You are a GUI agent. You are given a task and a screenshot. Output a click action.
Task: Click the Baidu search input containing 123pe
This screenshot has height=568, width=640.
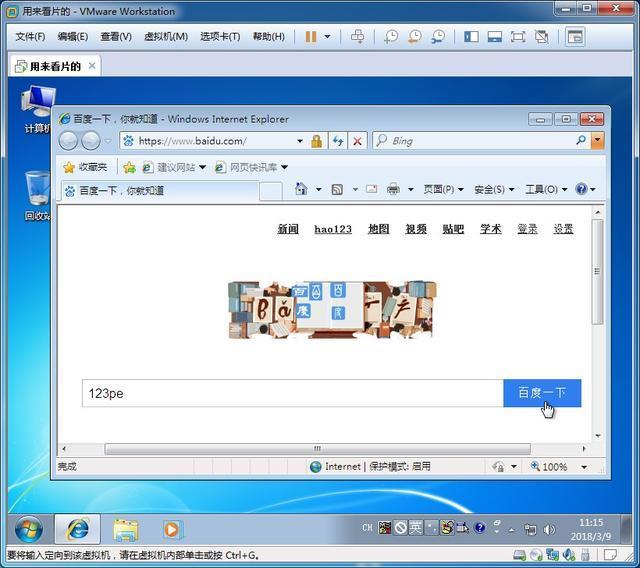point(293,393)
